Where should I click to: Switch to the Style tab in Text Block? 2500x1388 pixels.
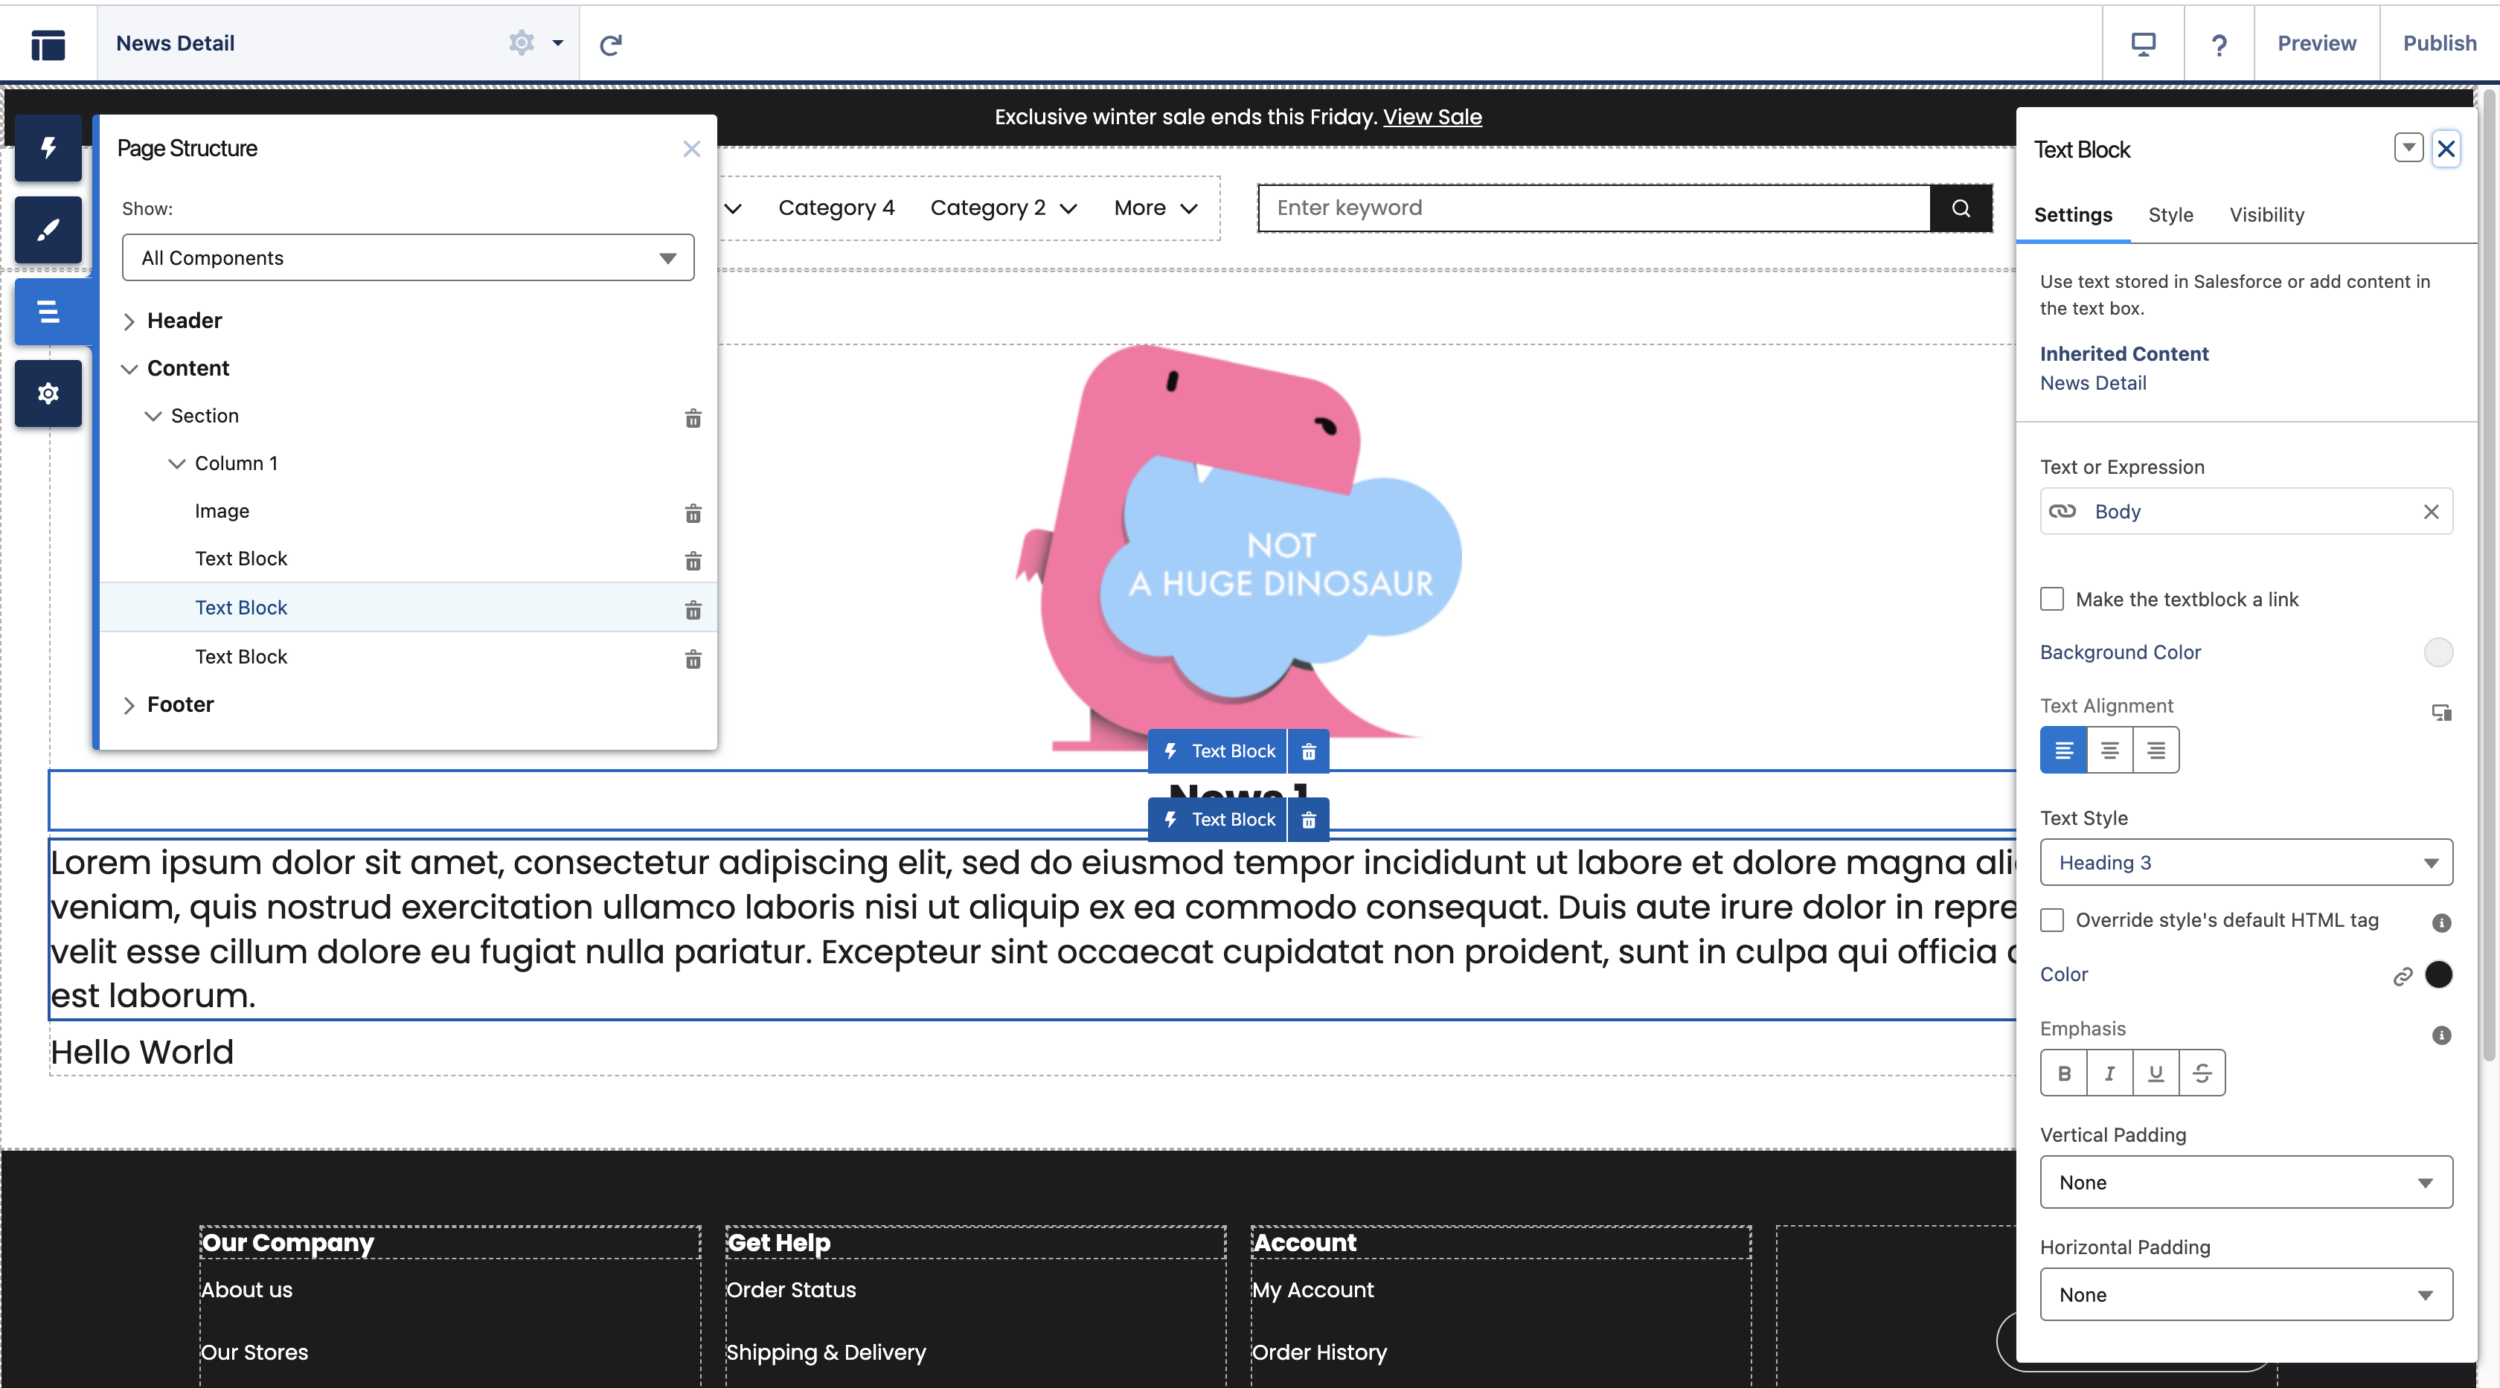(2170, 215)
